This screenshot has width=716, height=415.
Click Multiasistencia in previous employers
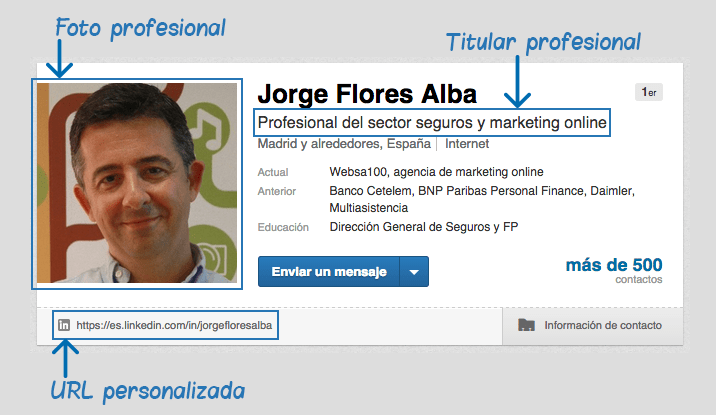click(x=369, y=208)
